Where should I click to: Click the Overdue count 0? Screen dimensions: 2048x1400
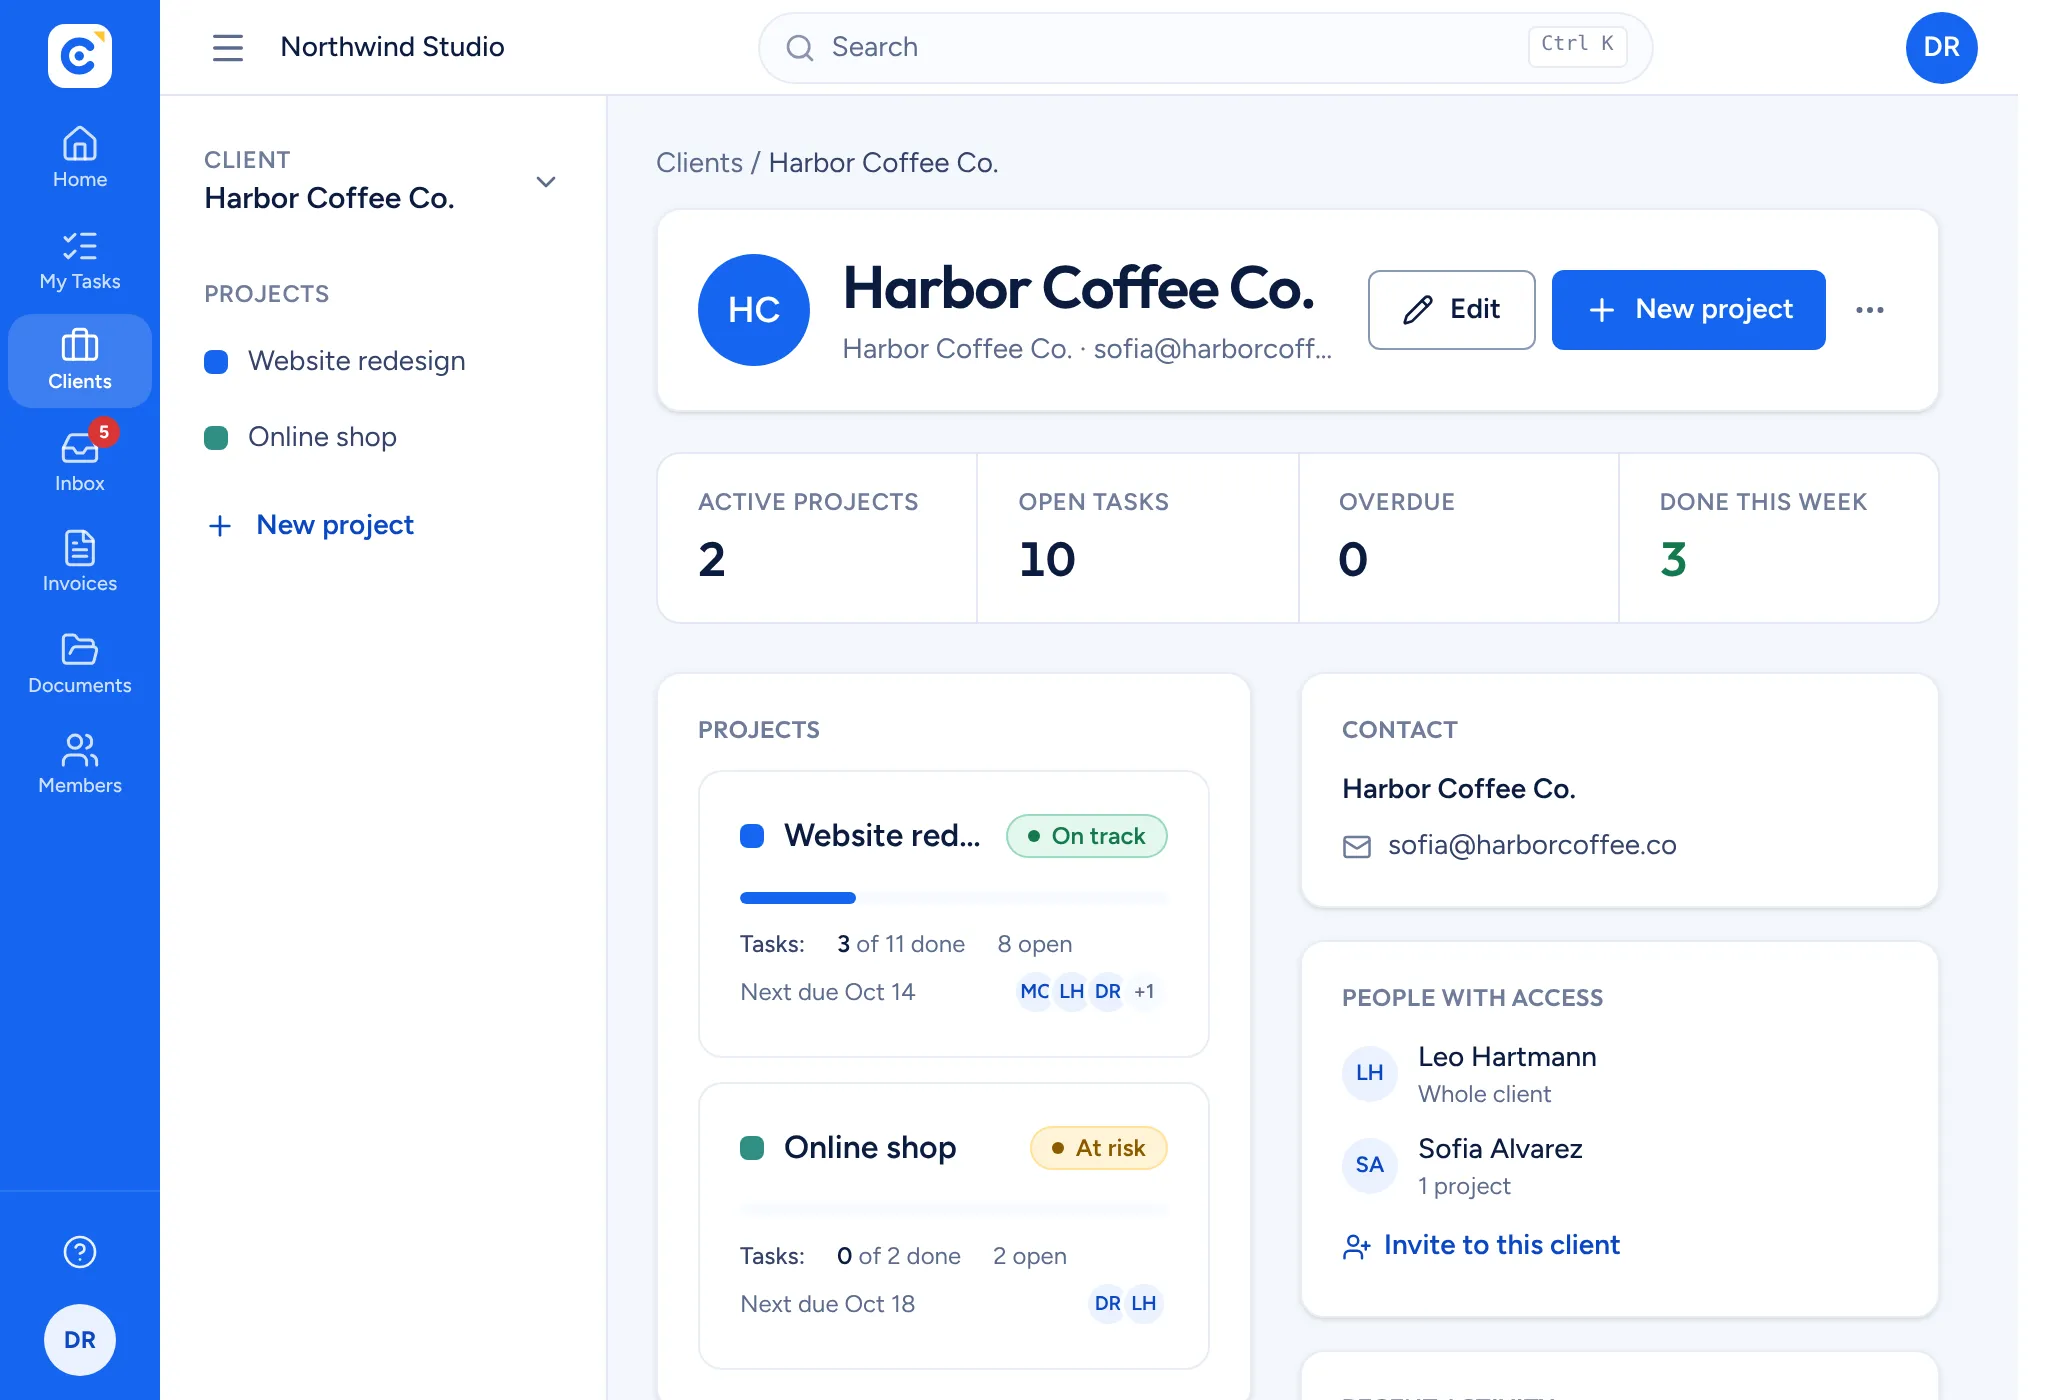click(x=1353, y=560)
